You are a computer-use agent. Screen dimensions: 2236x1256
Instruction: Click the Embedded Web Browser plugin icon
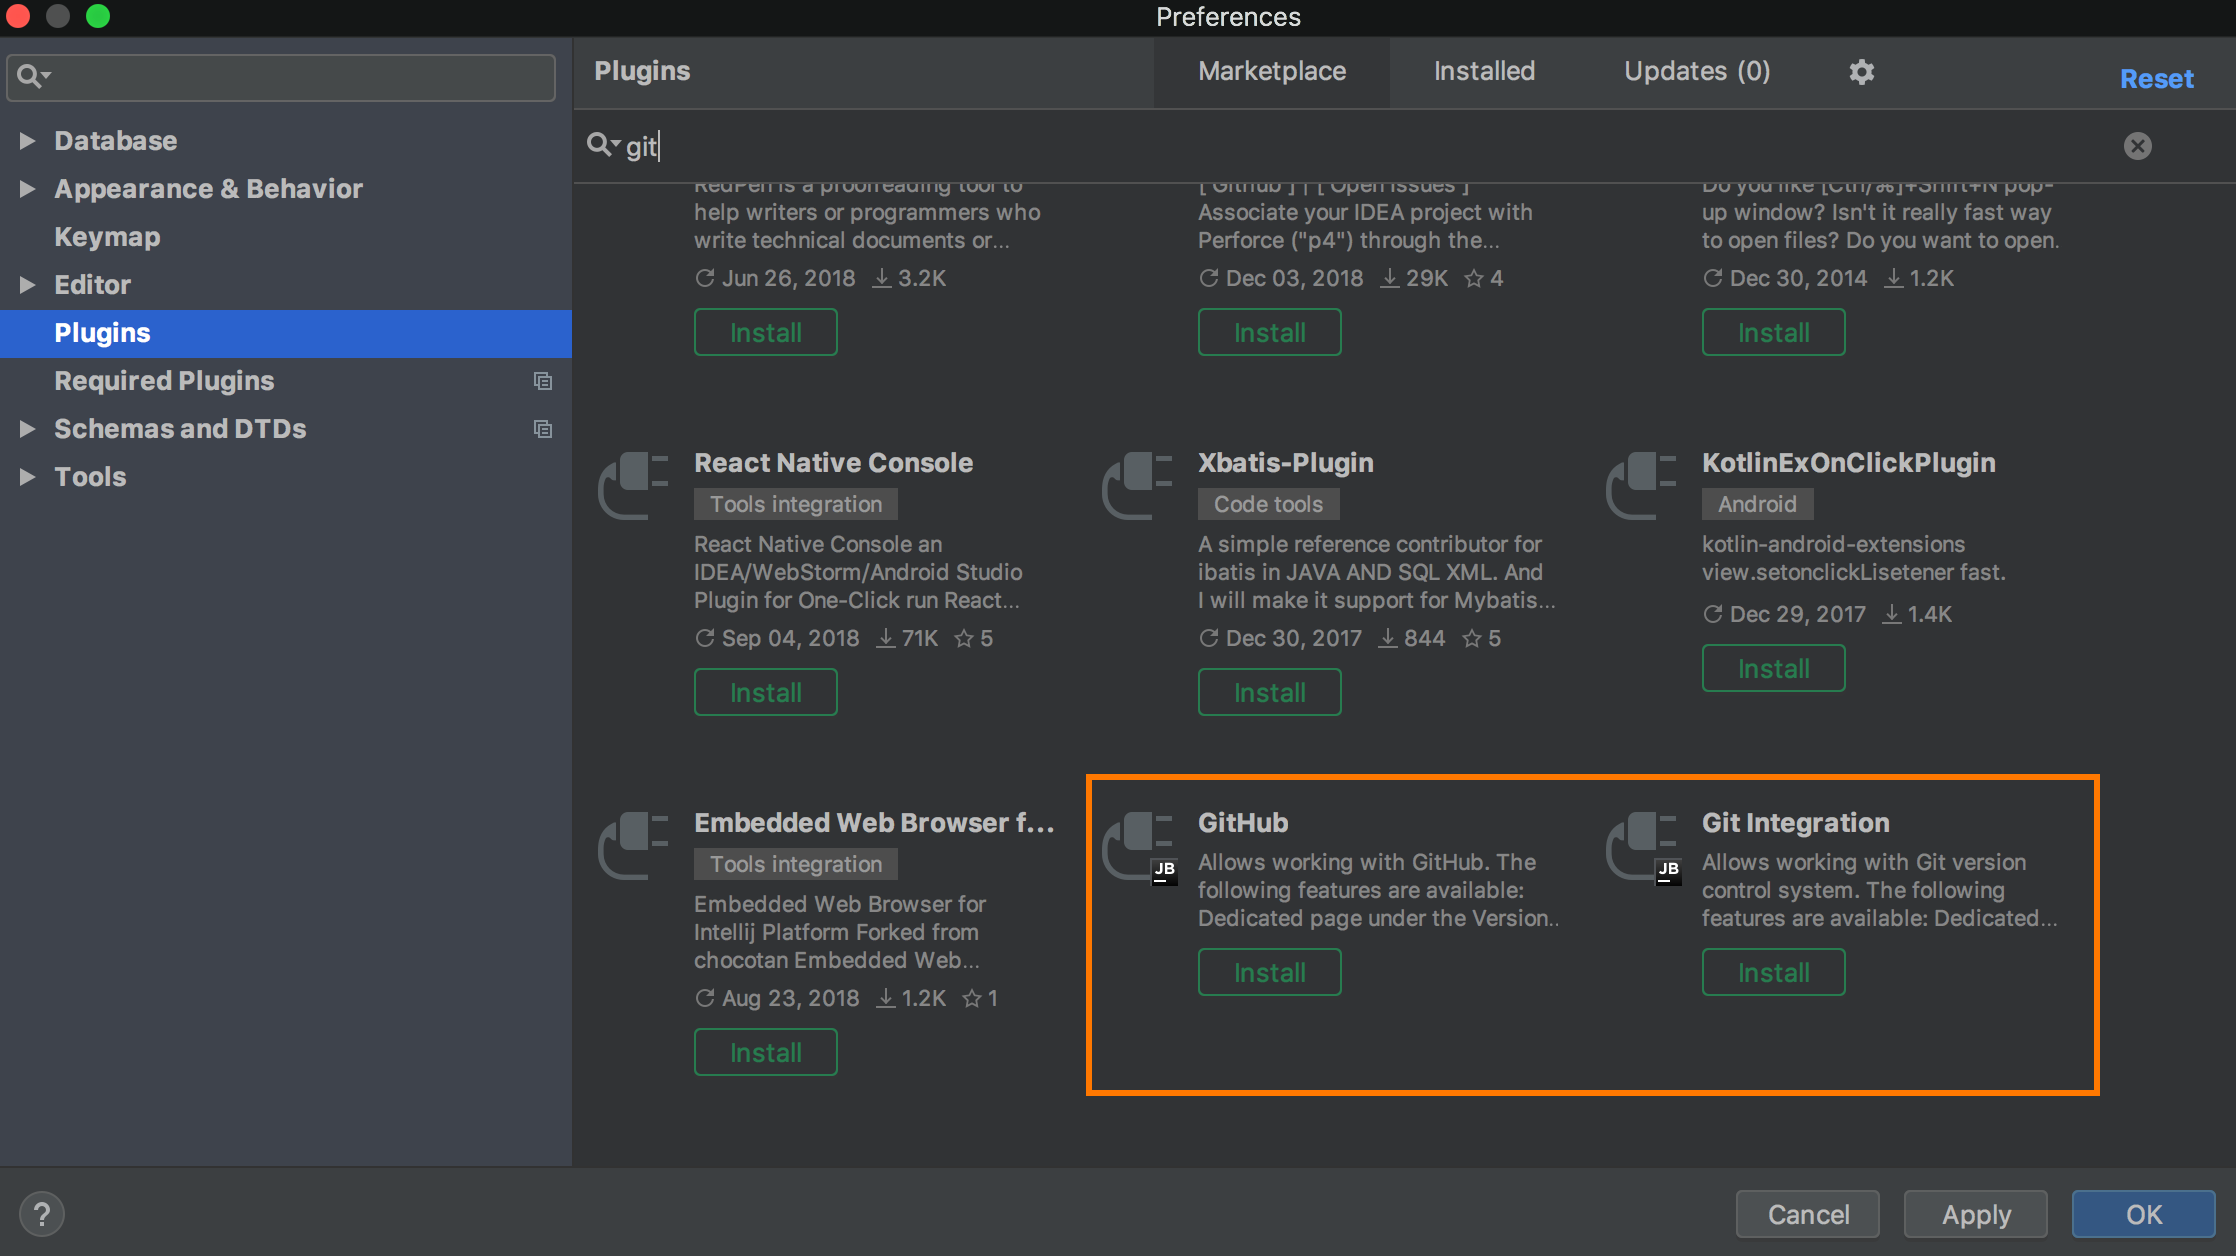coord(633,846)
